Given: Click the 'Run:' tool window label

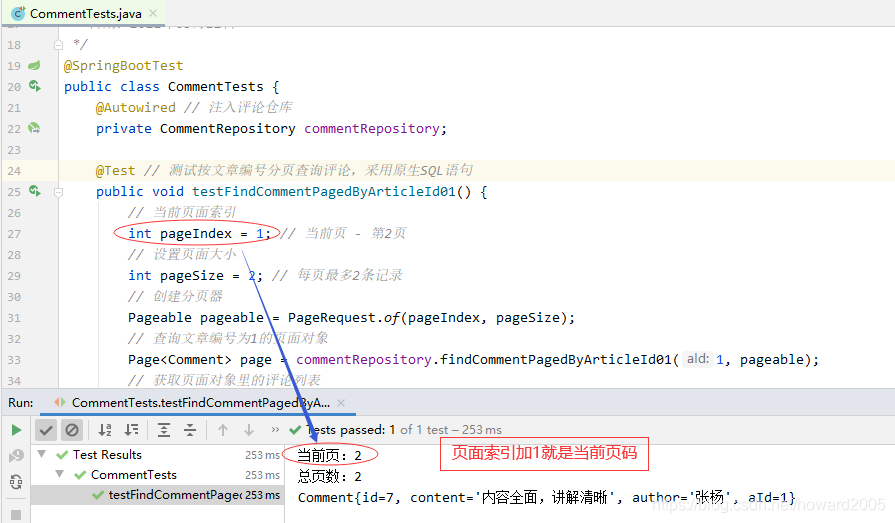Looking at the screenshot, I should [21, 403].
